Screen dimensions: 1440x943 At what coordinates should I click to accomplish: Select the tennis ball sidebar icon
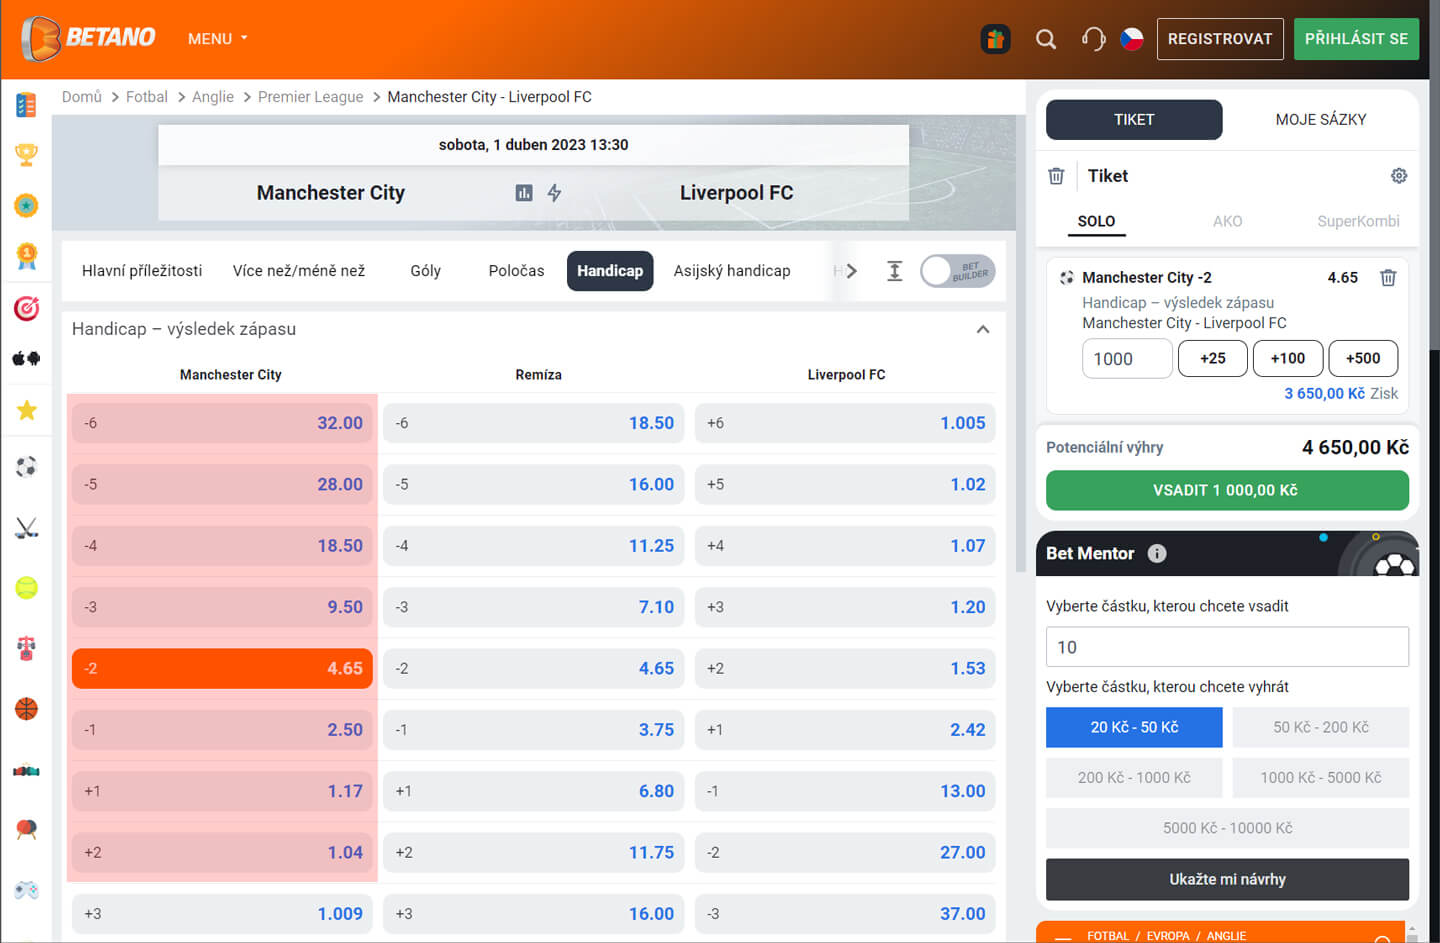(26, 588)
